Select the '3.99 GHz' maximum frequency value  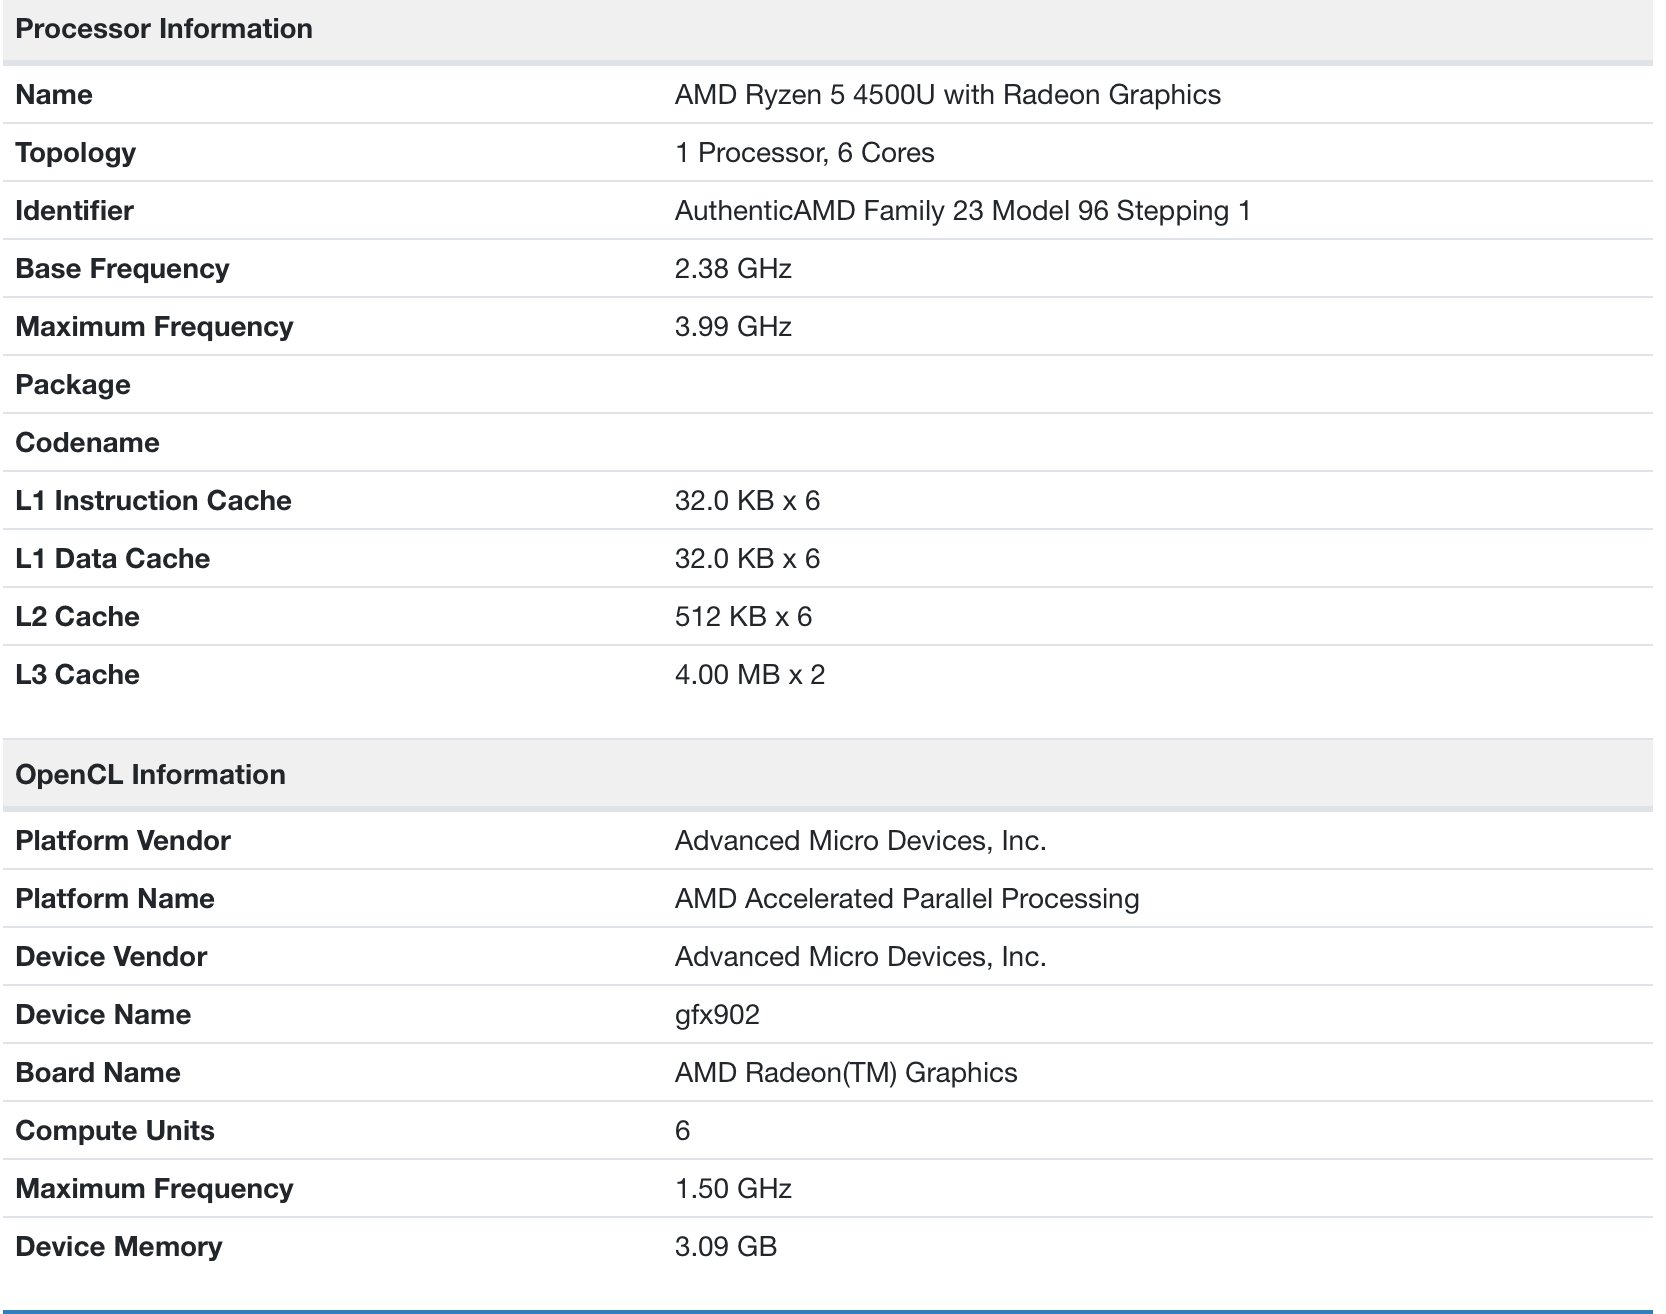pyautogui.click(x=733, y=326)
